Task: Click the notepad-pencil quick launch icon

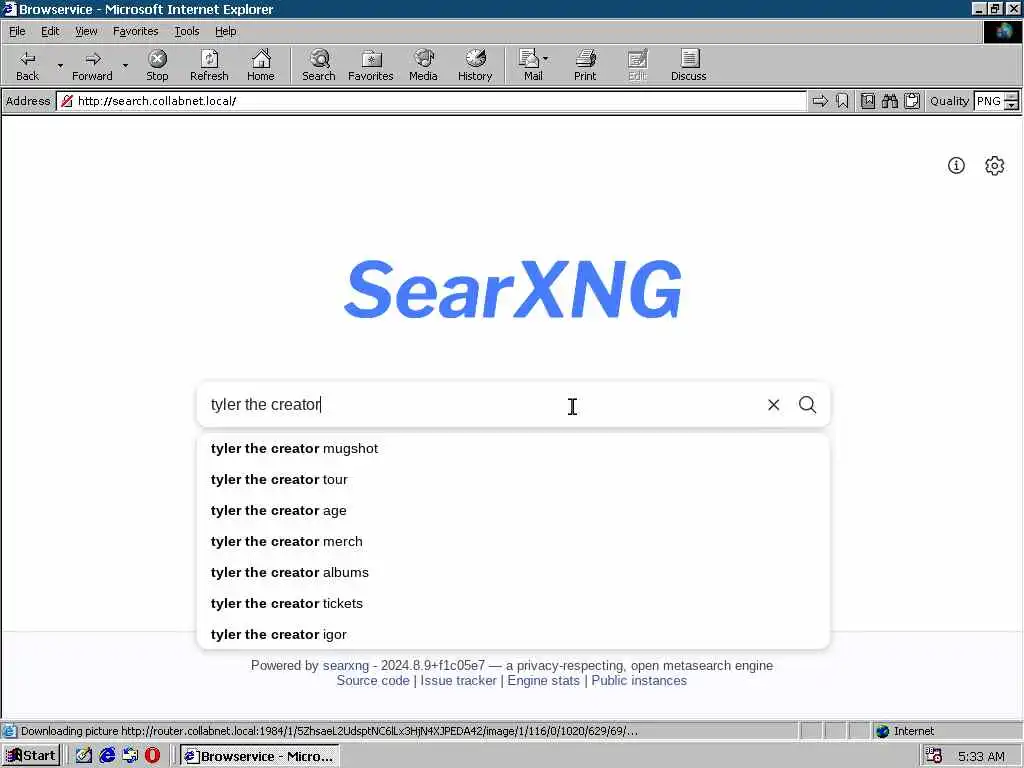Action: point(84,756)
